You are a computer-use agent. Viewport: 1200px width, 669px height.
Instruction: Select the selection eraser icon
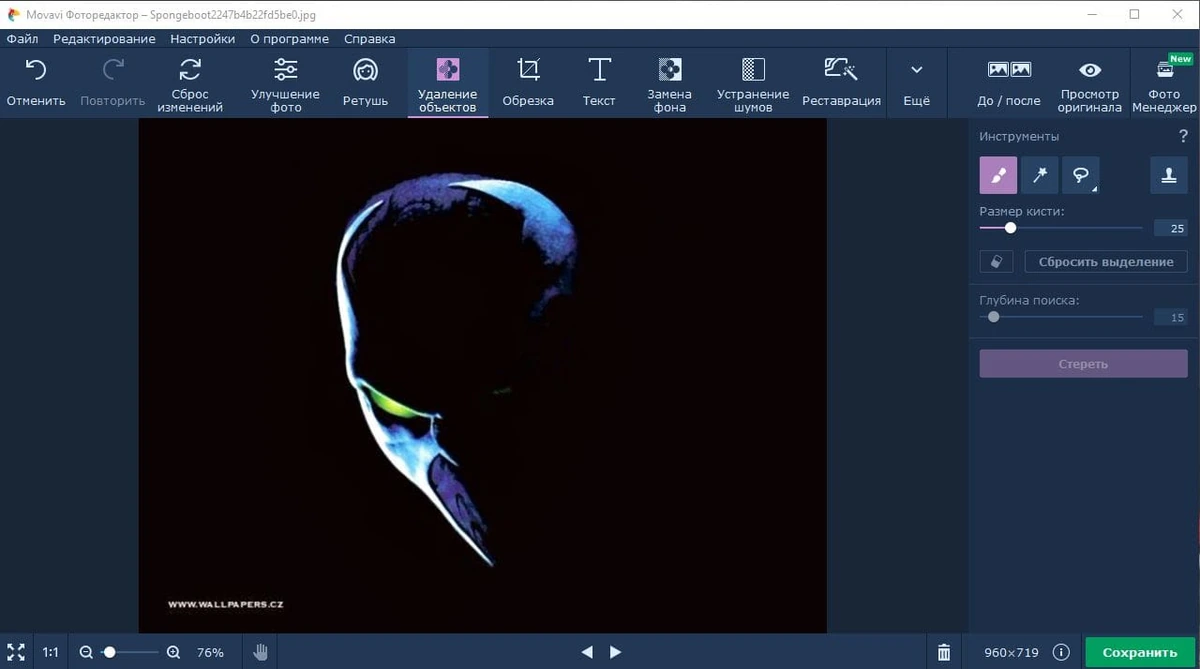coord(997,261)
